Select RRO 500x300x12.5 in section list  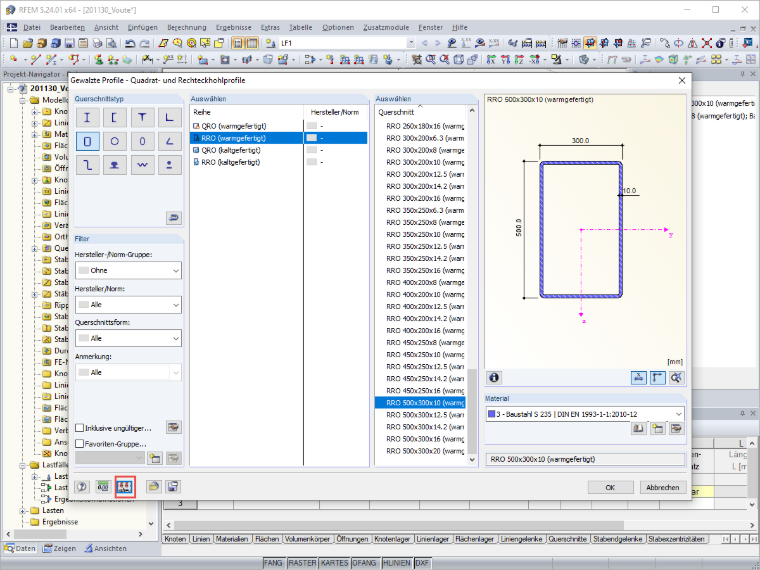click(x=421, y=415)
